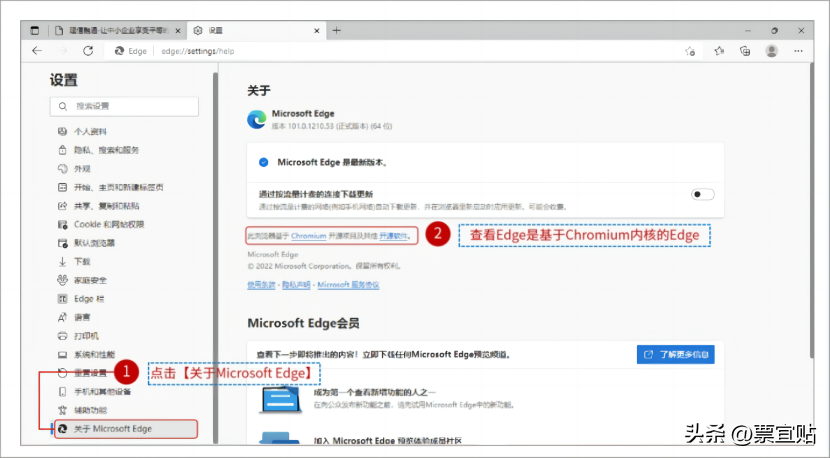Add this page to favorites star icon

click(x=690, y=51)
